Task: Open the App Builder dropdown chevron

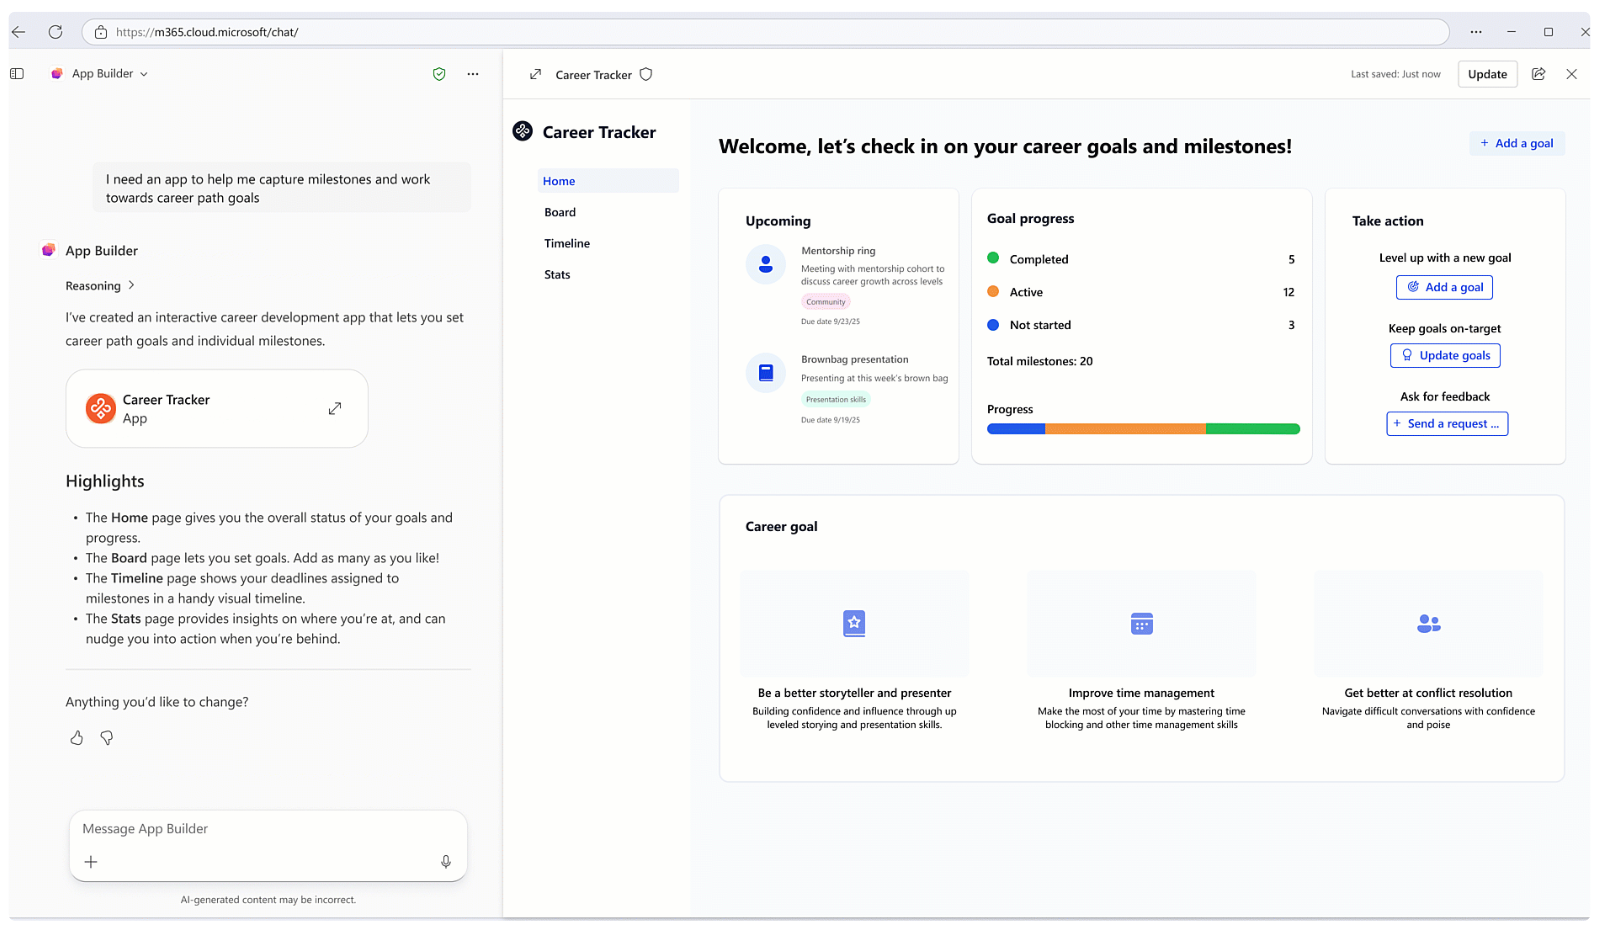Action: [x=144, y=73]
